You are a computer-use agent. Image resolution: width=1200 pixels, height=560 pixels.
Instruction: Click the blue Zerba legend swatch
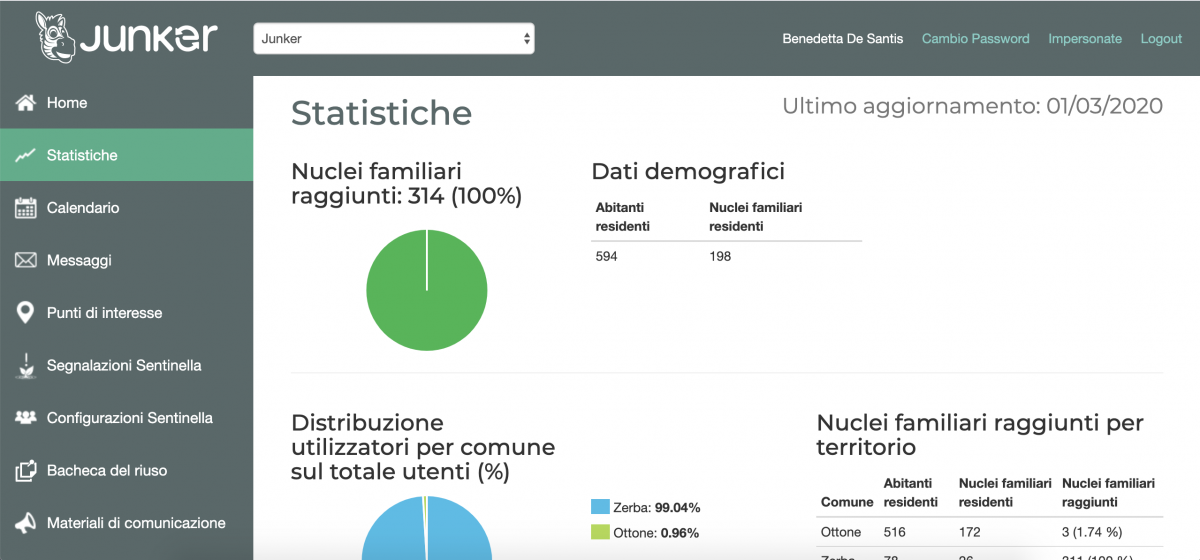pyautogui.click(x=600, y=507)
